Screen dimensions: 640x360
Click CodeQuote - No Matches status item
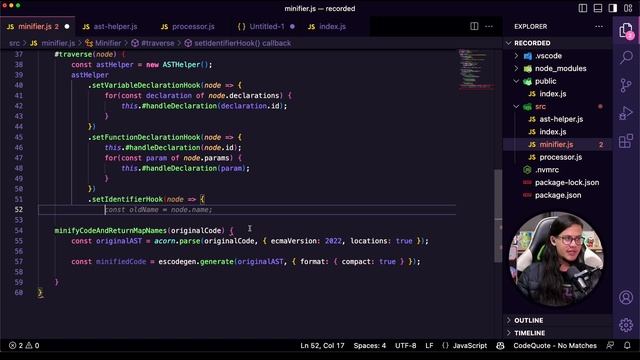click(x=555, y=345)
